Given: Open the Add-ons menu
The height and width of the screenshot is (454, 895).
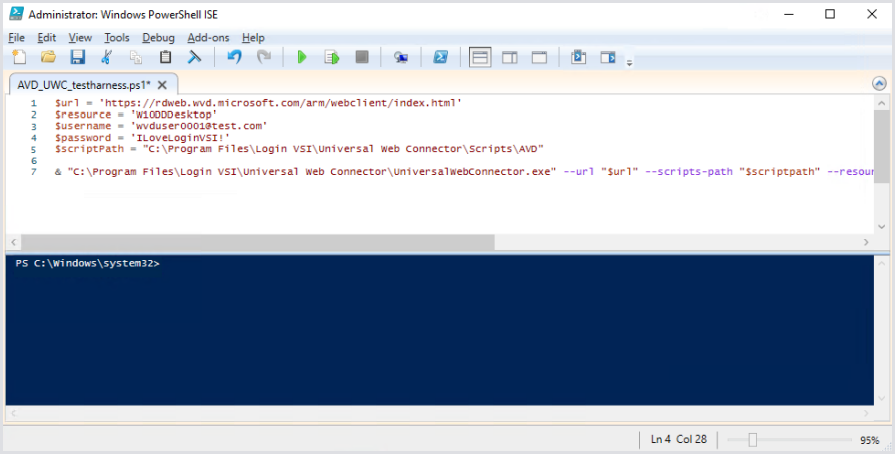Looking at the screenshot, I should [x=208, y=37].
